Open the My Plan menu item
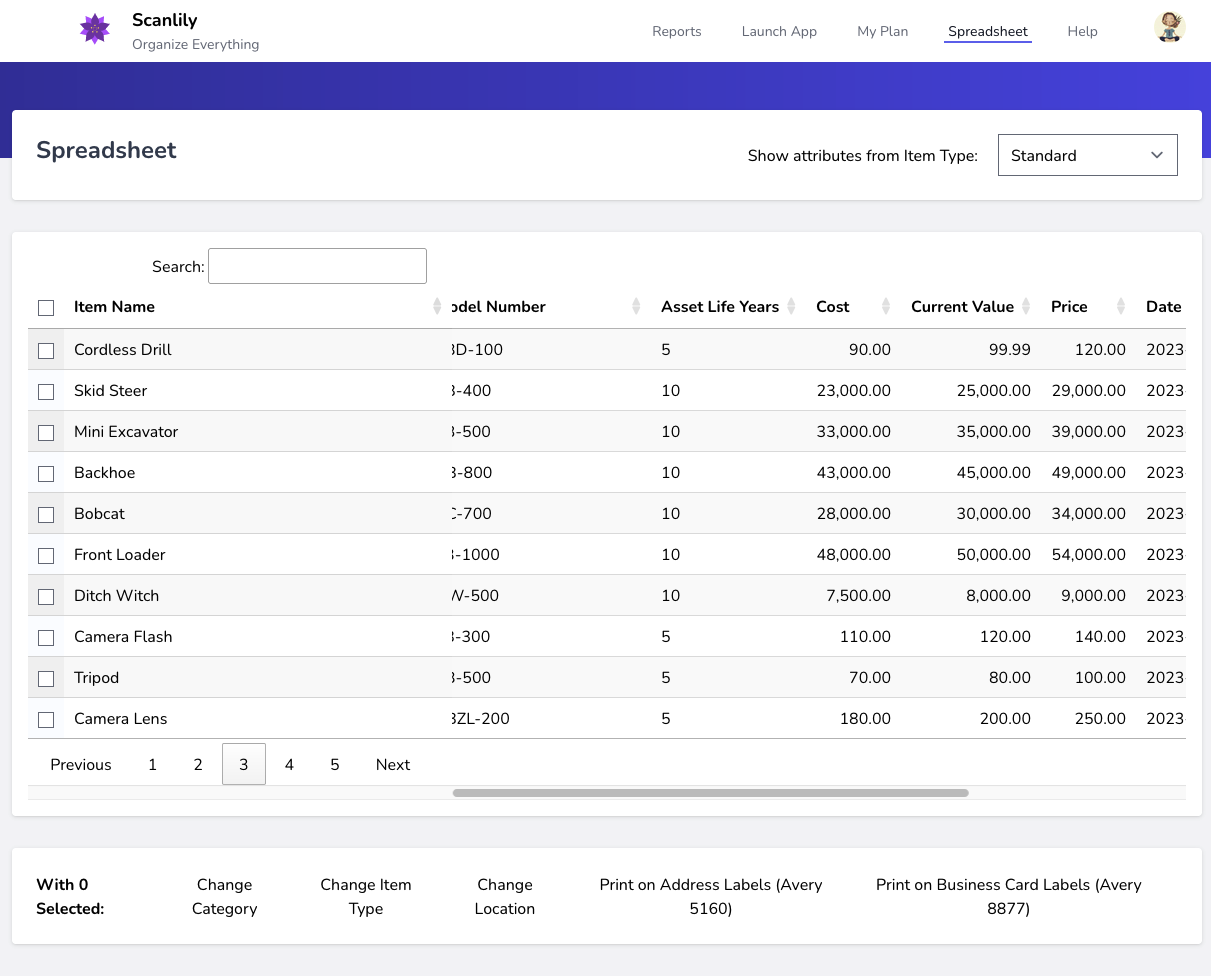1211x976 pixels. (x=882, y=31)
